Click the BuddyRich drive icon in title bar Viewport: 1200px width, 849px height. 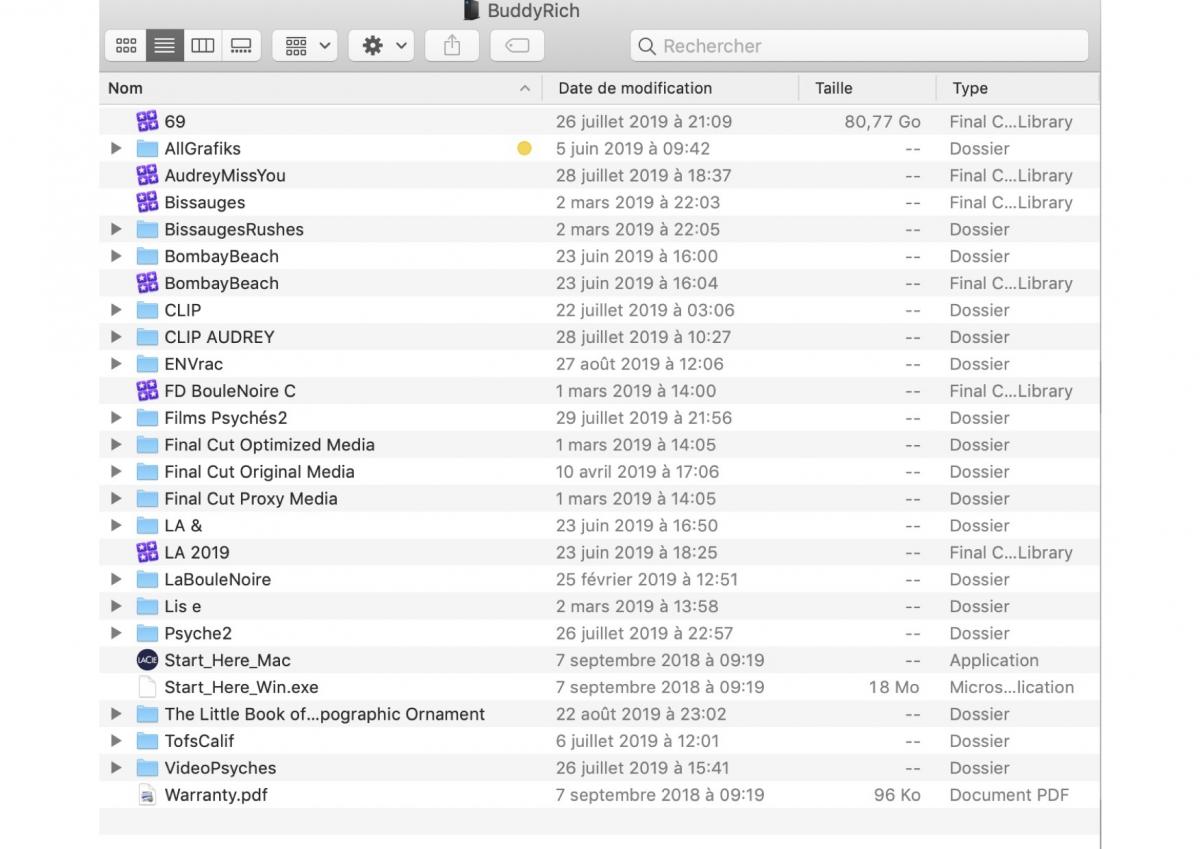point(472,10)
